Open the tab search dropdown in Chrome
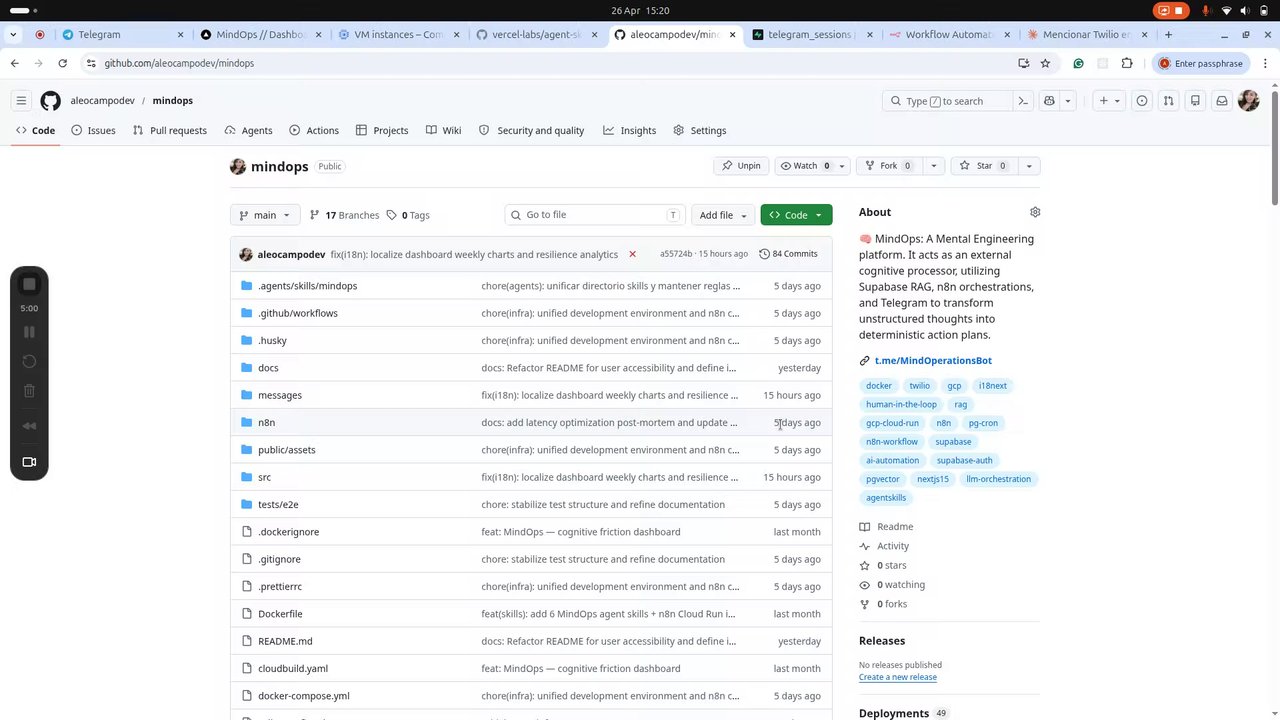This screenshot has width=1280, height=720. [13, 34]
